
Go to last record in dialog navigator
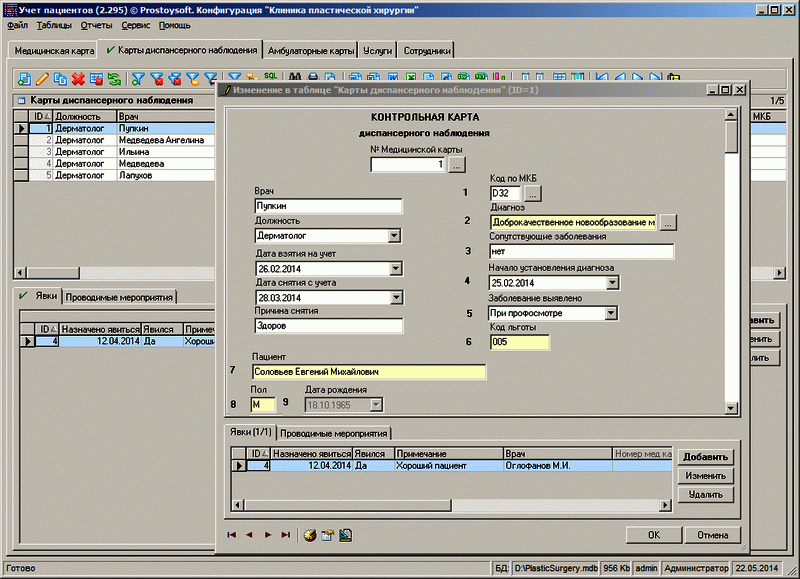coord(286,535)
